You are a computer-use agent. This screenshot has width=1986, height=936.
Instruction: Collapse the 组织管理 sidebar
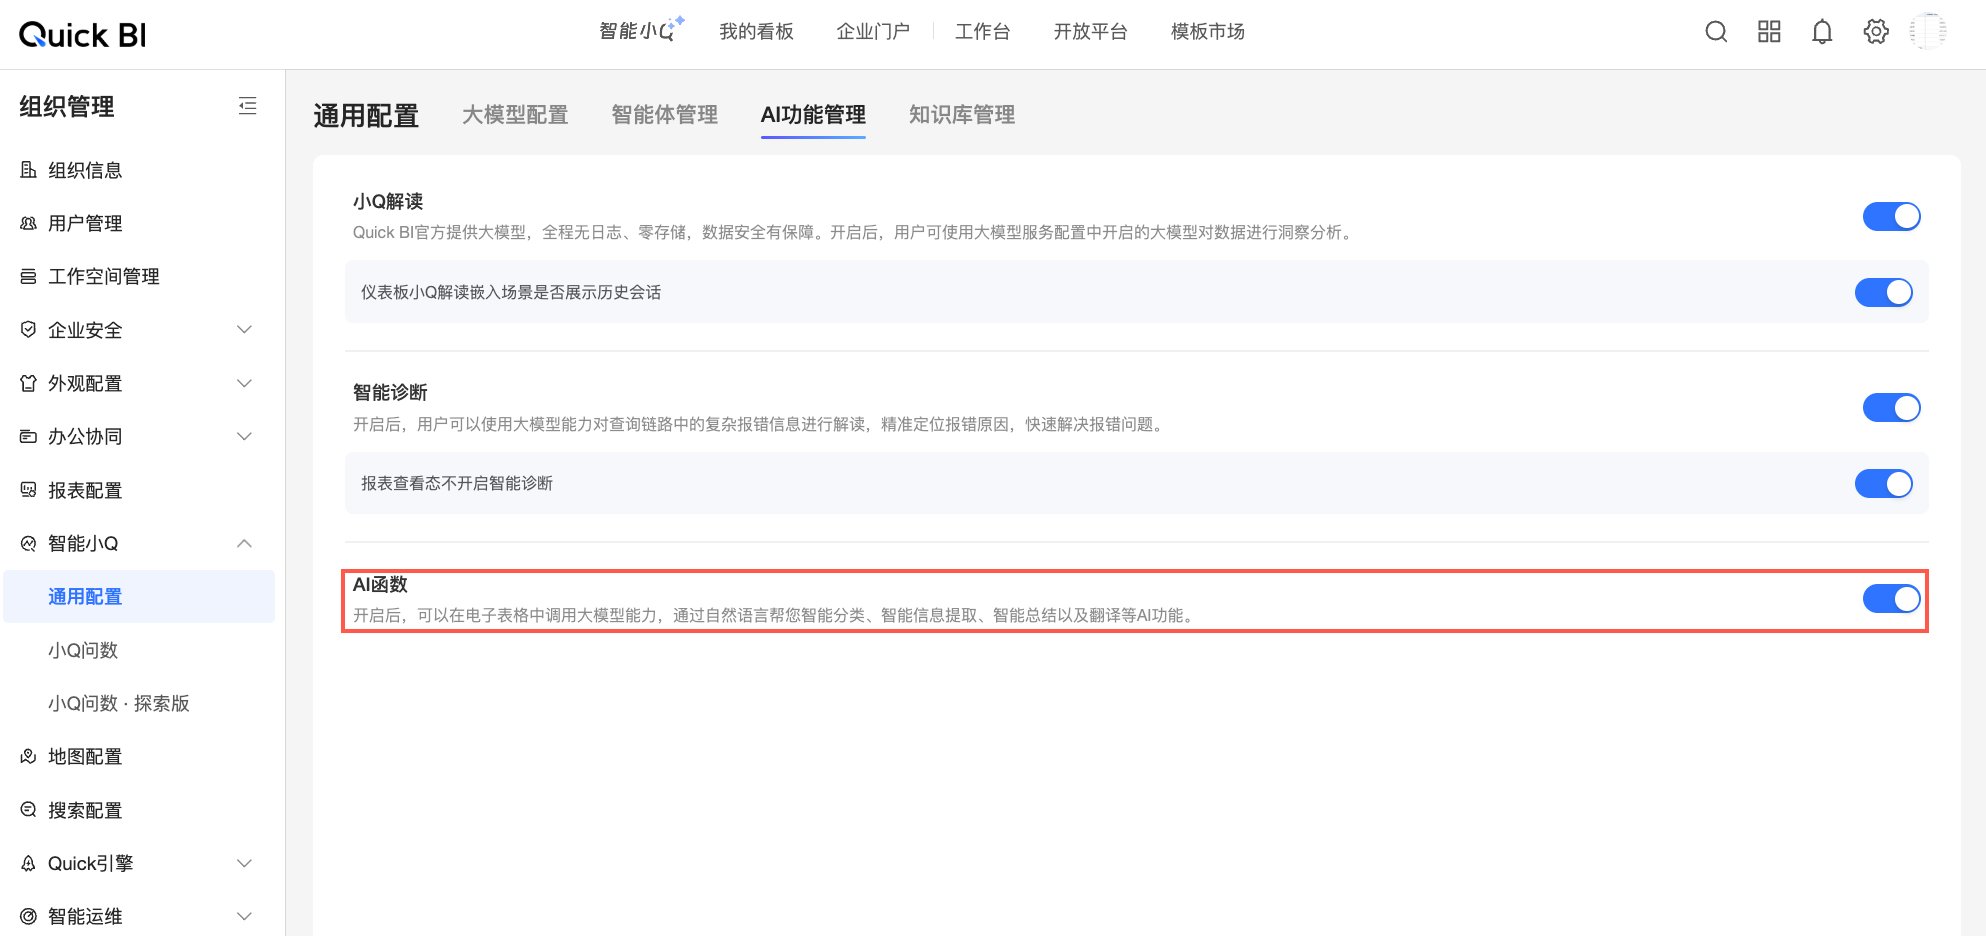pyautogui.click(x=247, y=106)
